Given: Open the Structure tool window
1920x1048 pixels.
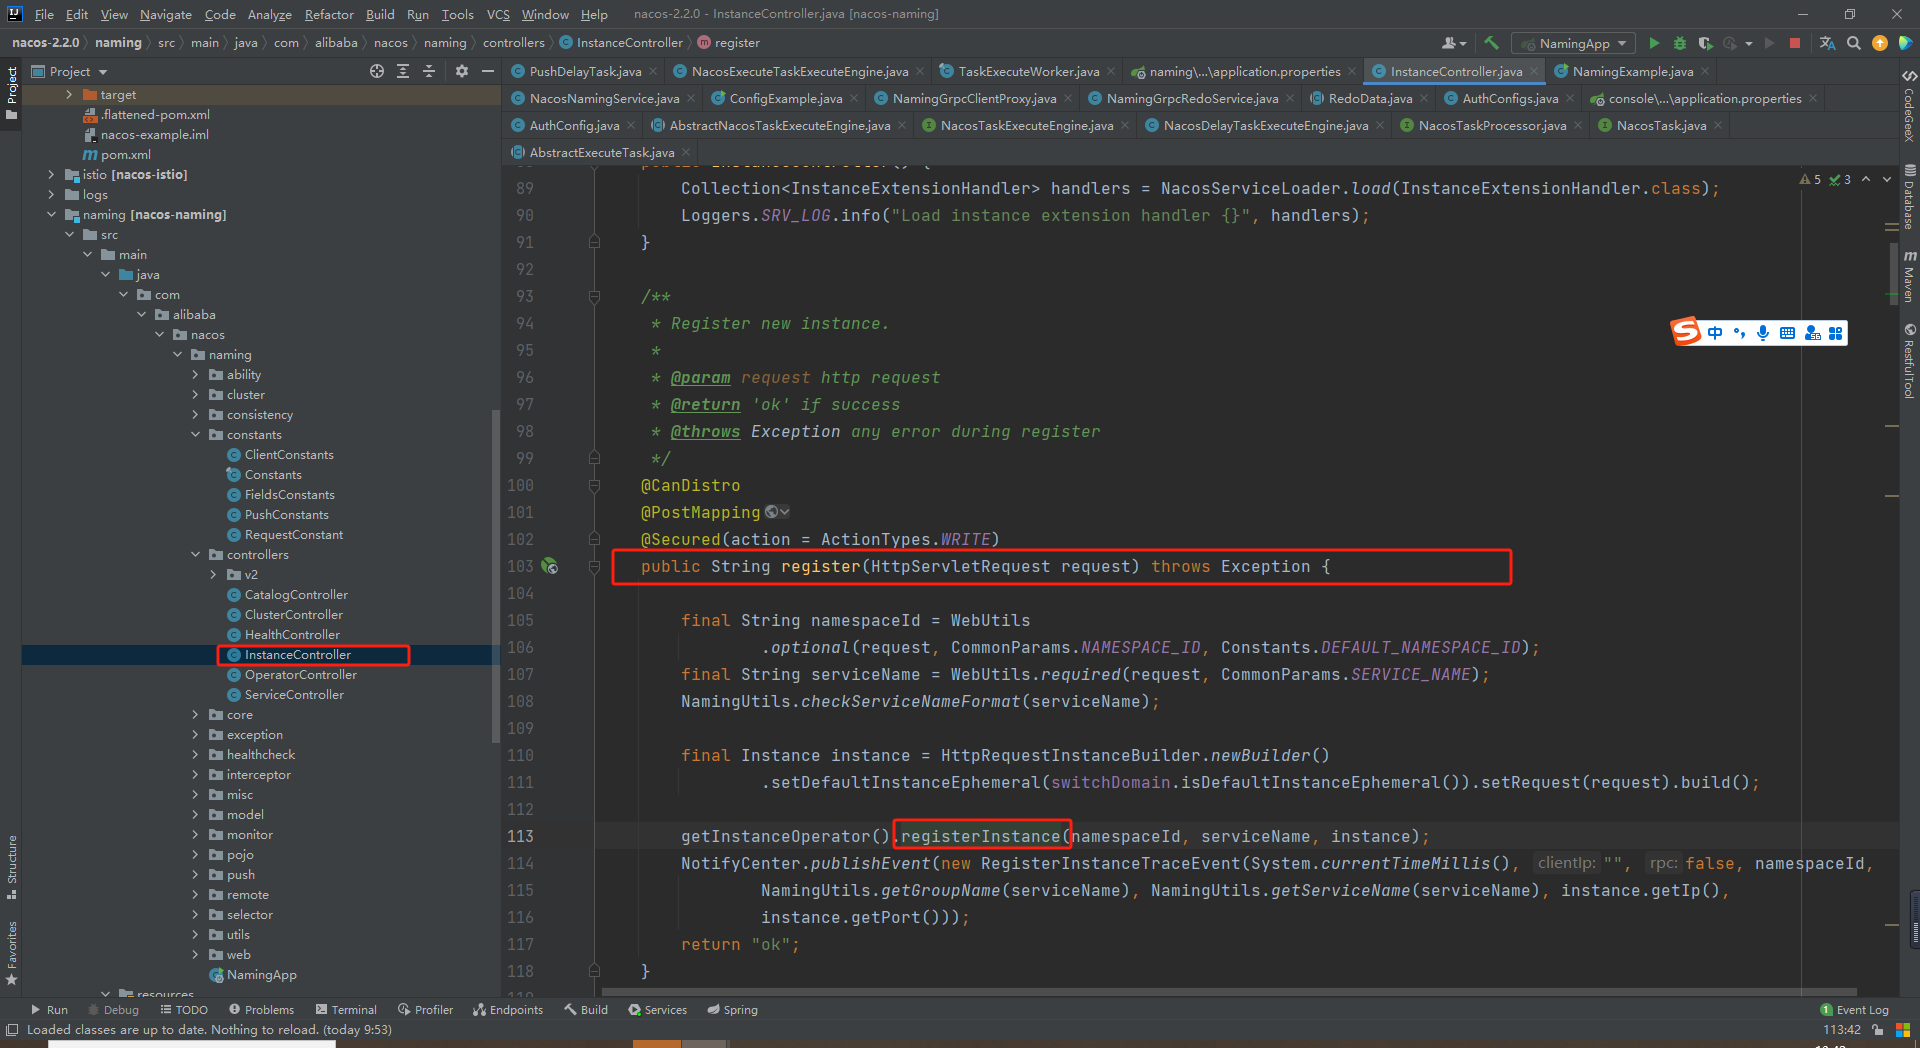Looking at the screenshot, I should point(12,867).
